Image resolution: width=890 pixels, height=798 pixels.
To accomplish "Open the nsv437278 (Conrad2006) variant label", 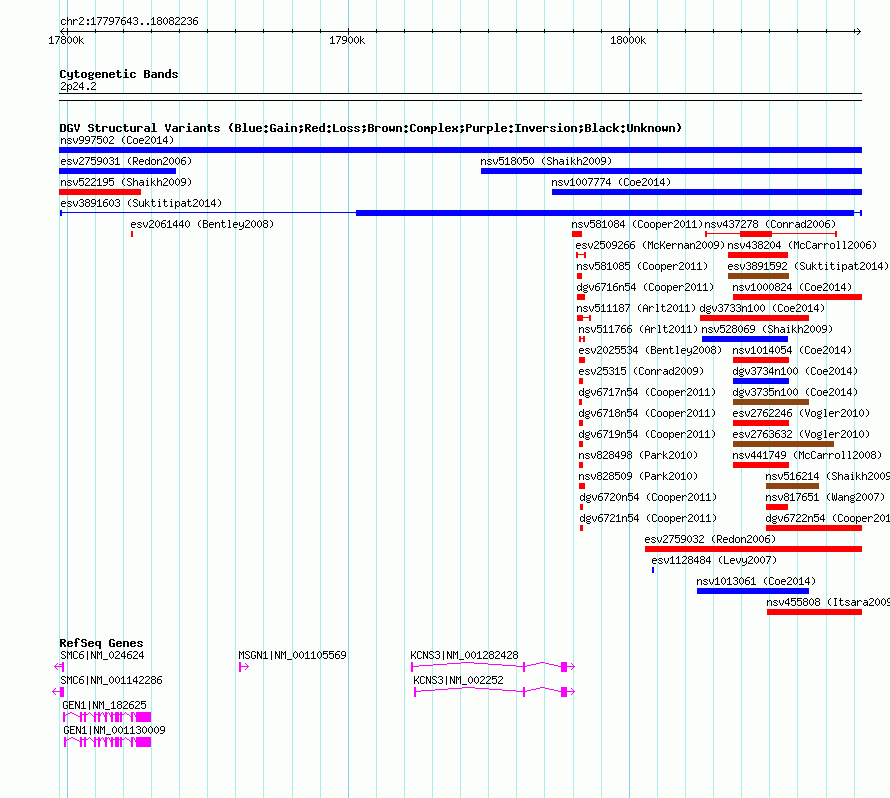I will point(770,224).
